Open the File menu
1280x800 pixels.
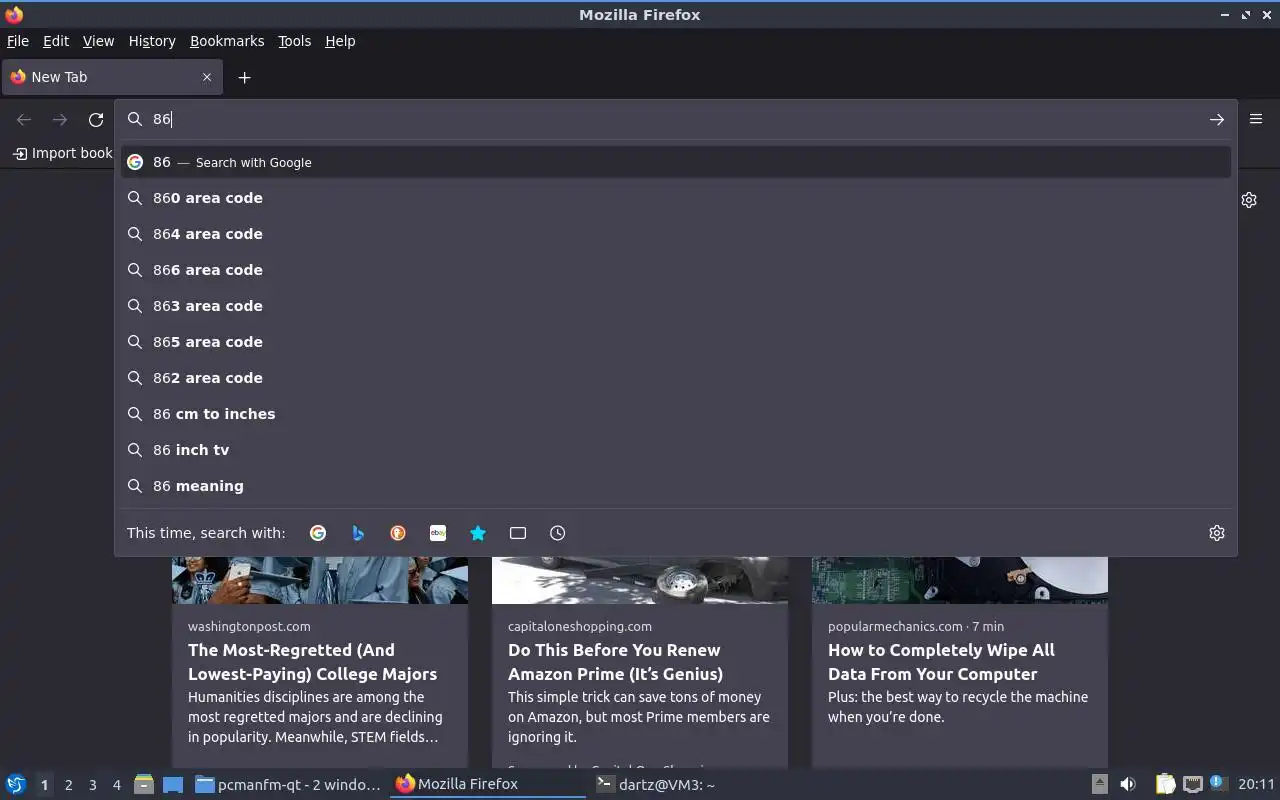coord(18,41)
